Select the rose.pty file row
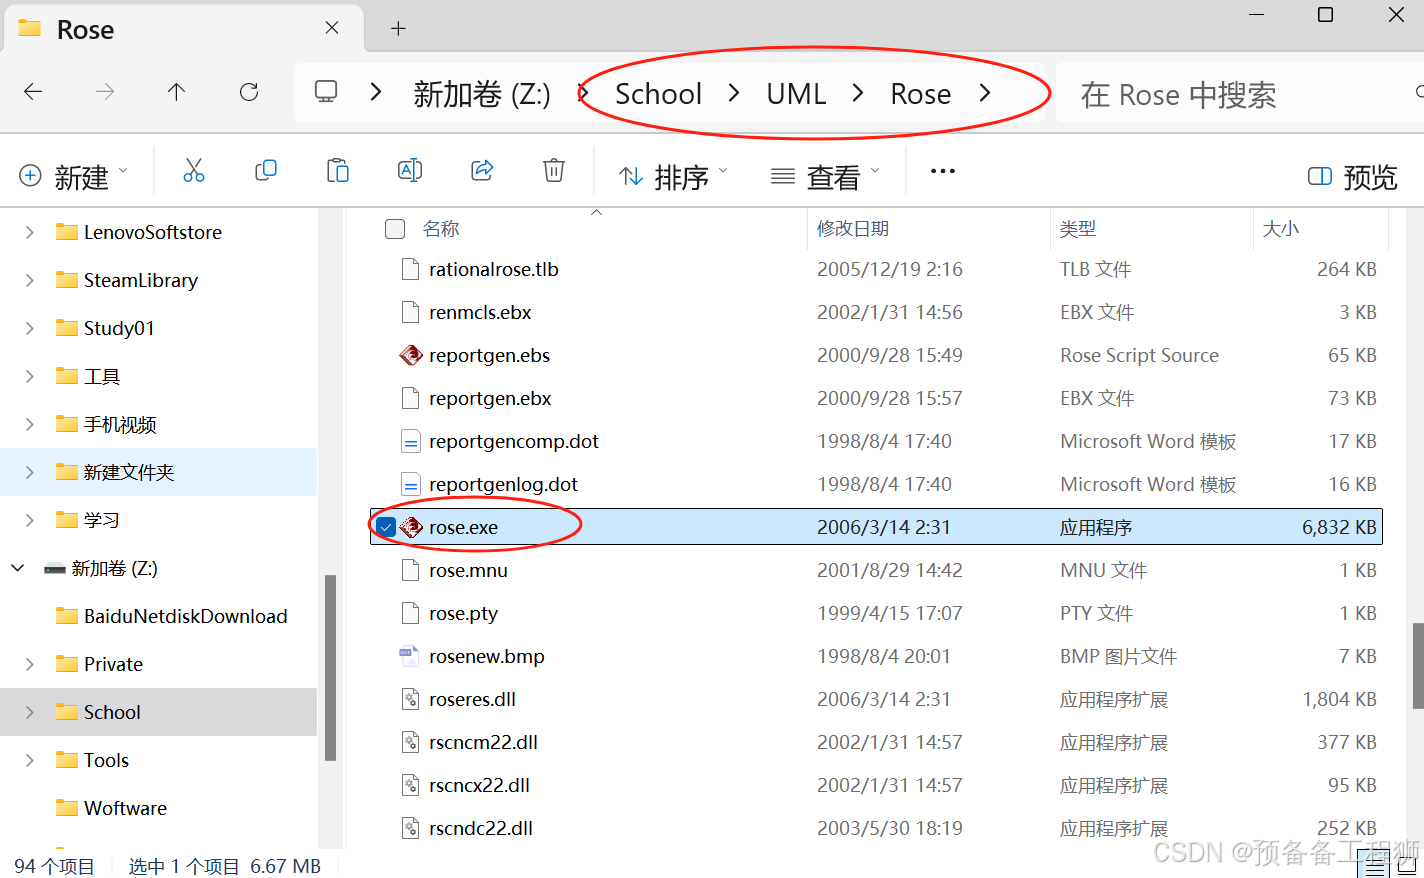The height and width of the screenshot is (878, 1424). point(876,613)
